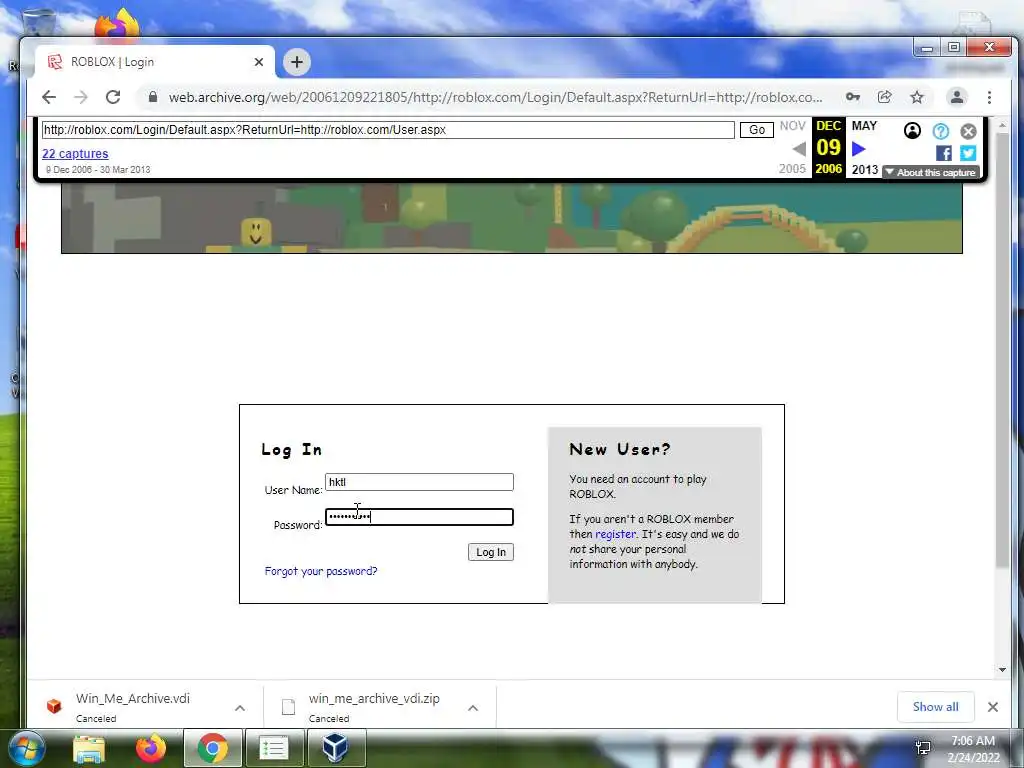Viewport: 1024px width, 768px height.
Task: Open Wayback help question icon
Action: [940, 131]
